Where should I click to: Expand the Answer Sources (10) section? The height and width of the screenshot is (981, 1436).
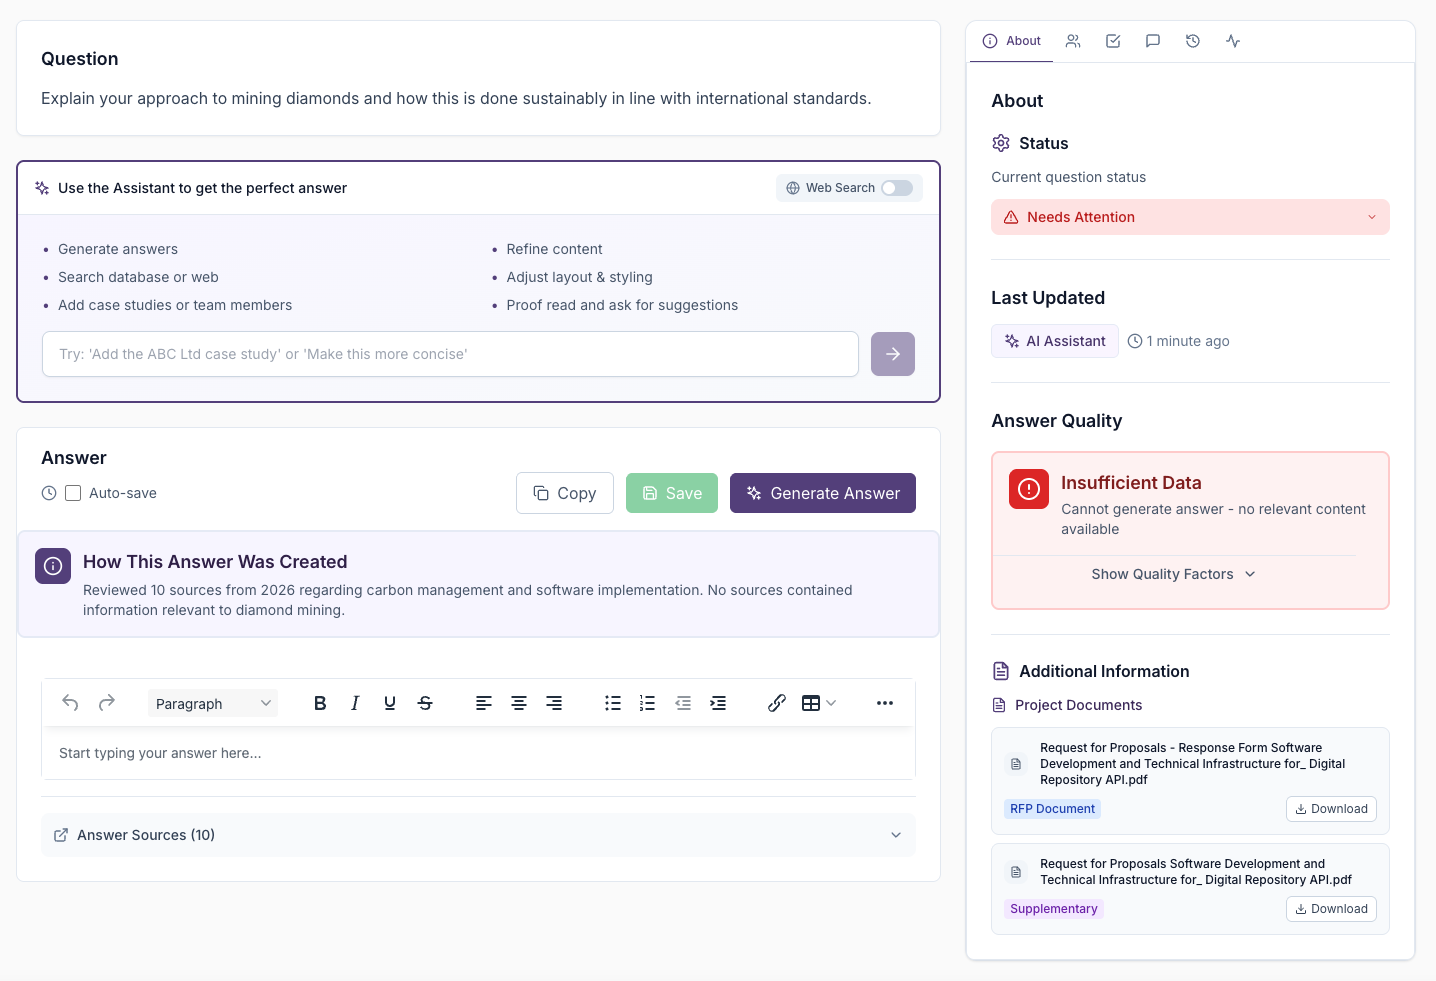pos(478,835)
